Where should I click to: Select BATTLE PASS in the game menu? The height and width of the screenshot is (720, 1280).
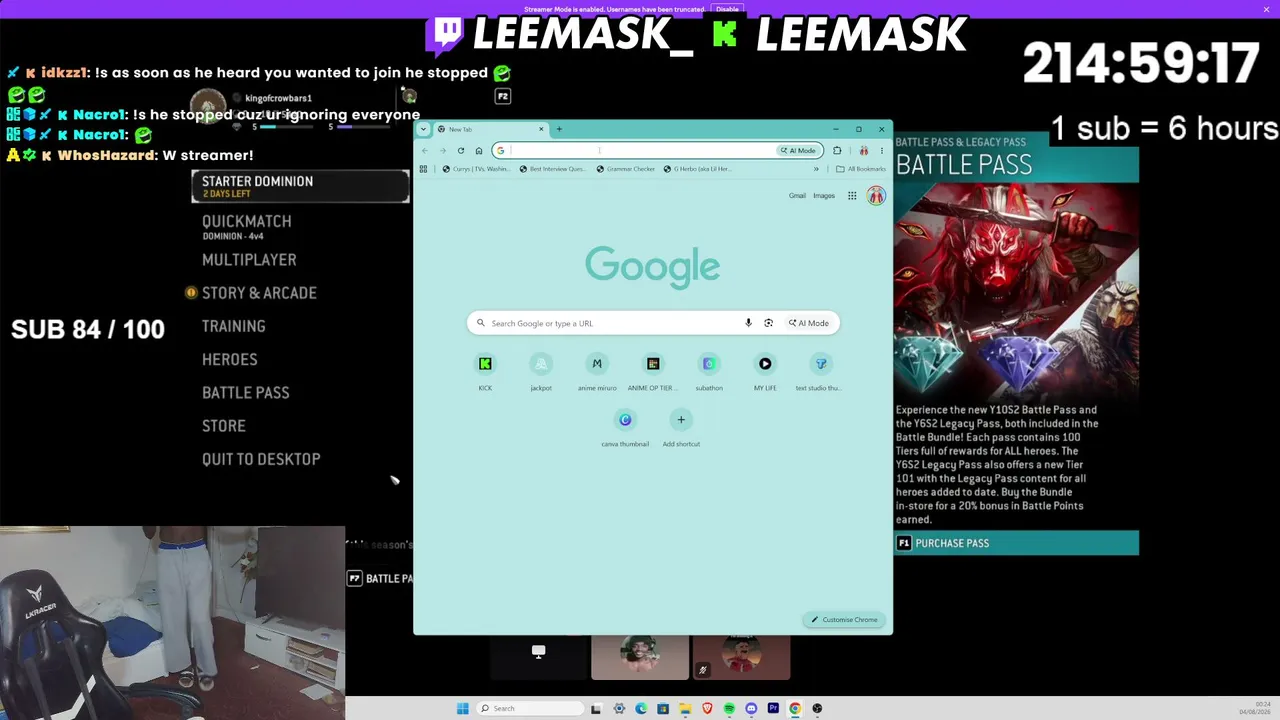point(246,393)
